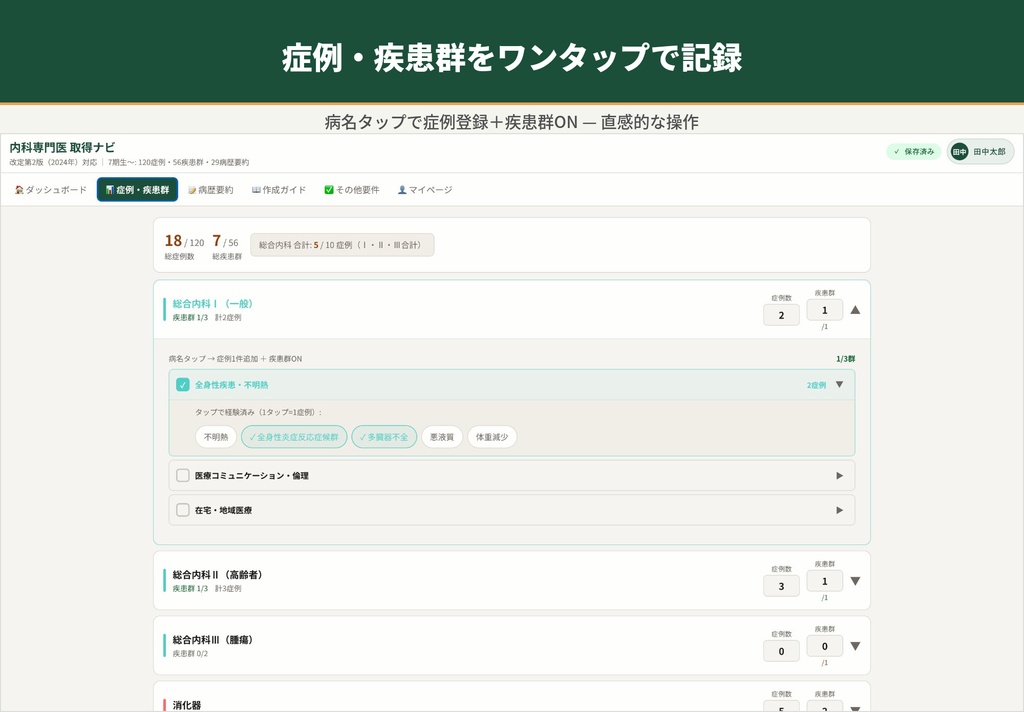Click the 保存済み checkmark badge
1024x712 pixels.
[913, 151]
